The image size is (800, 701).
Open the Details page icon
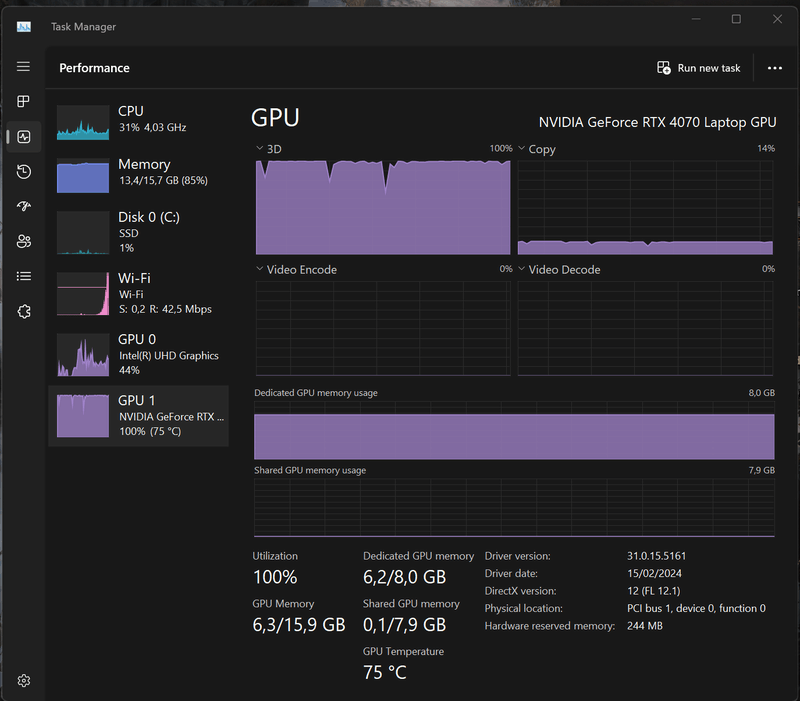tap(23, 277)
